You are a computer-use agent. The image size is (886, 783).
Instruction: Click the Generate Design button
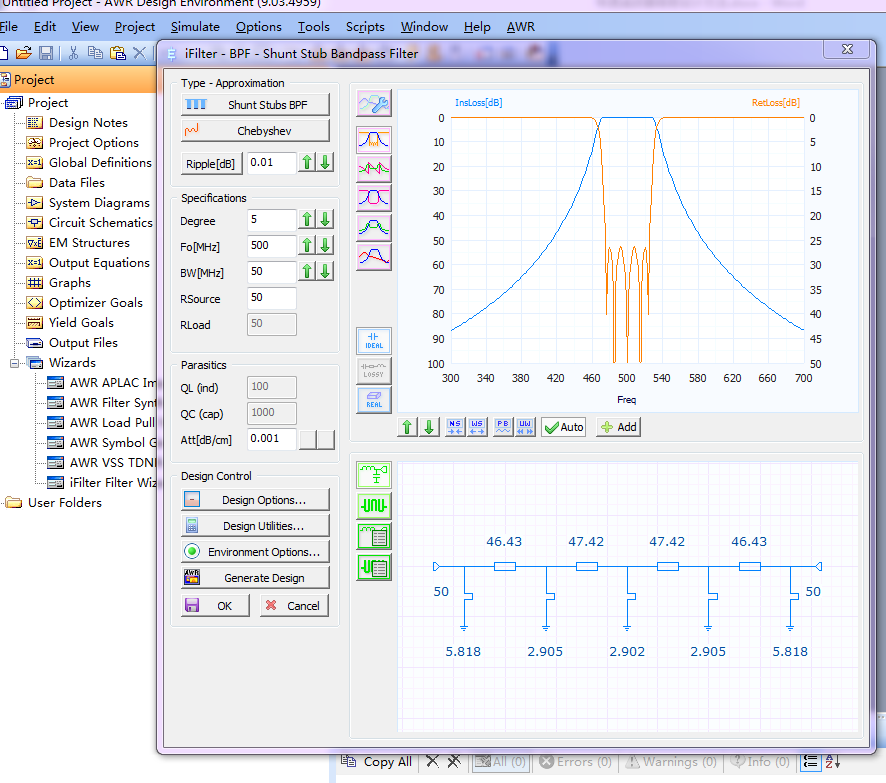(255, 578)
